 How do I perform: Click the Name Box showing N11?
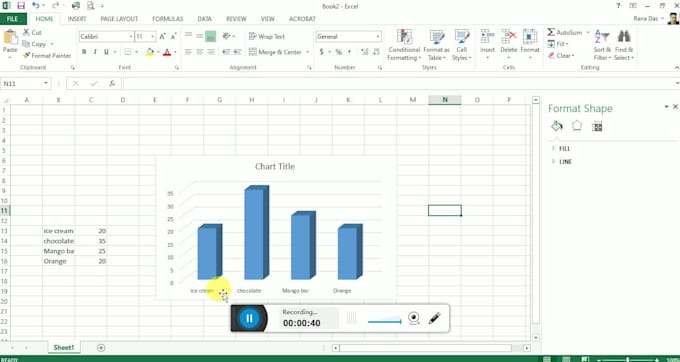pyautogui.click(x=22, y=83)
